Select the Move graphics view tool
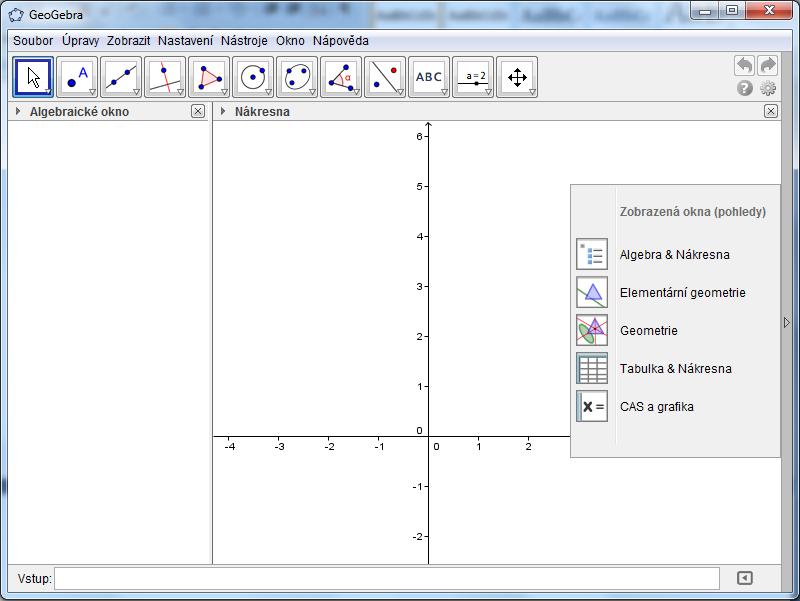This screenshot has width=800, height=601. click(x=516, y=77)
